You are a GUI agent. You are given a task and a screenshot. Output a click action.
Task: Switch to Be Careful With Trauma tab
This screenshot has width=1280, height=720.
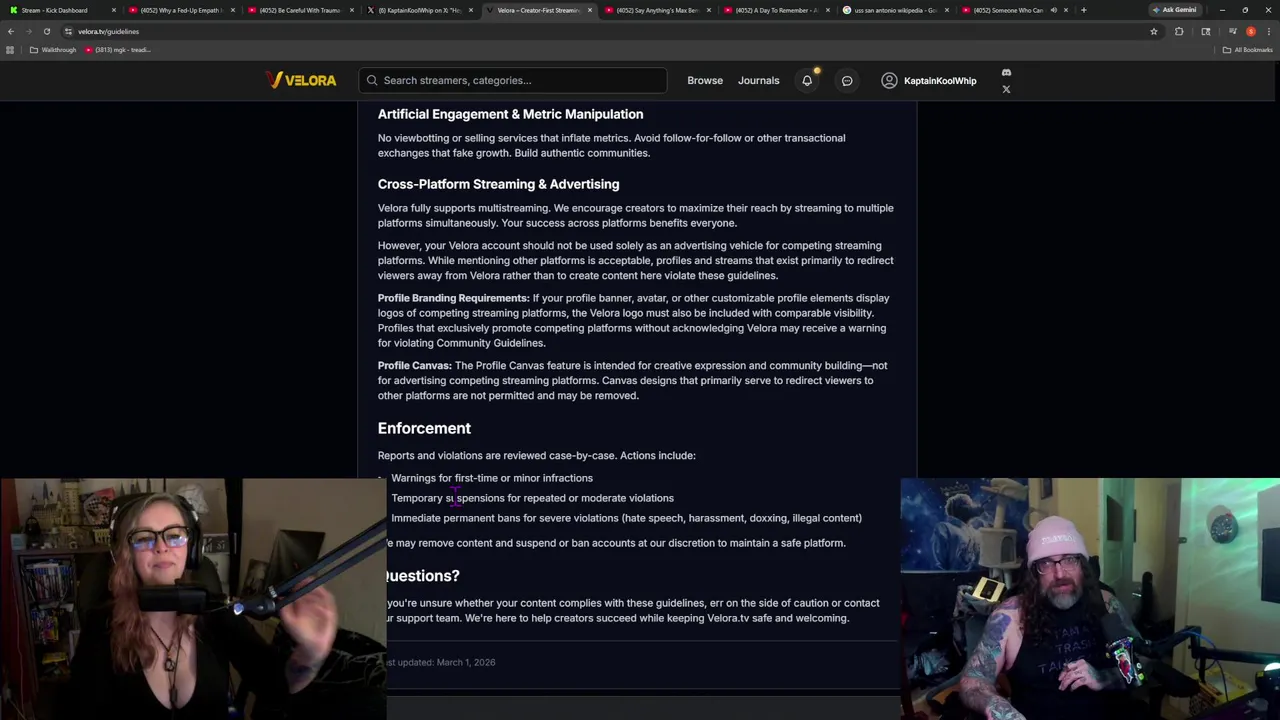(x=300, y=10)
